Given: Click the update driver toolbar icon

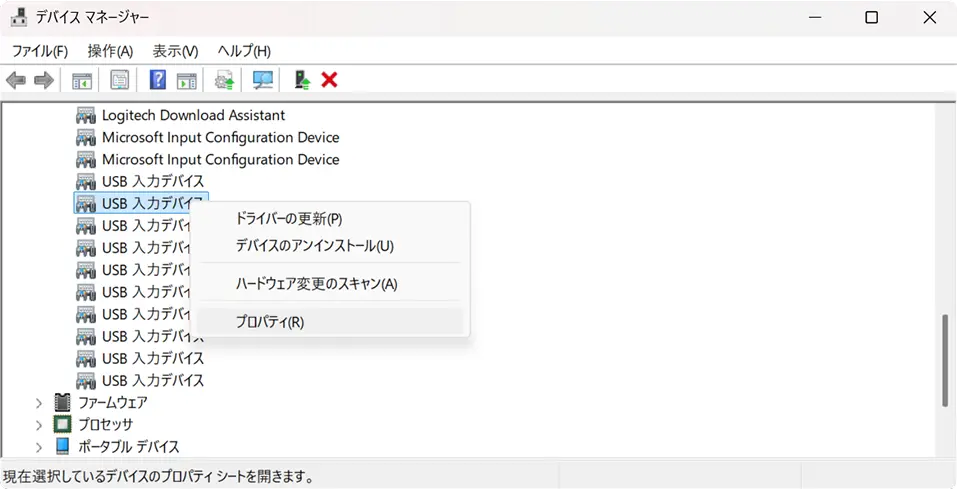Looking at the screenshot, I should click(x=225, y=80).
